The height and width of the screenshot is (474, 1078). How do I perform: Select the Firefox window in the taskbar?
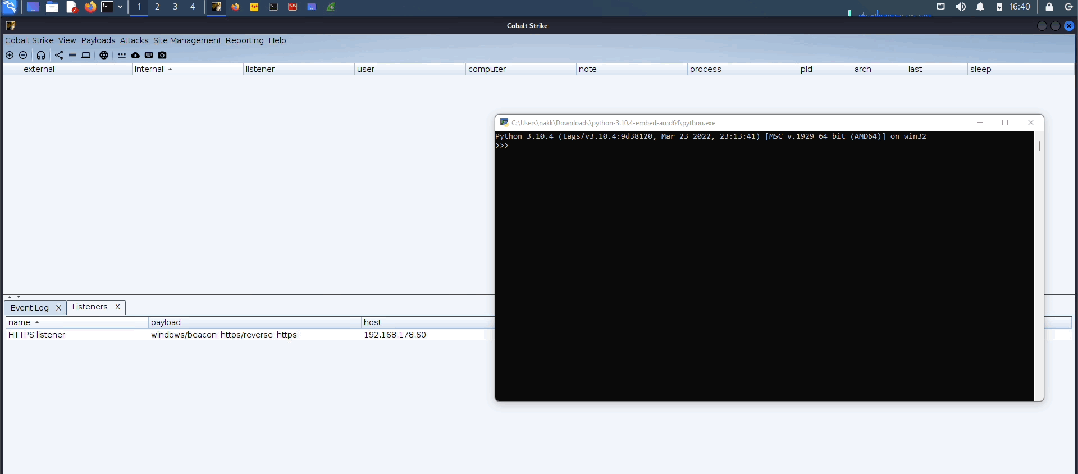(x=235, y=7)
